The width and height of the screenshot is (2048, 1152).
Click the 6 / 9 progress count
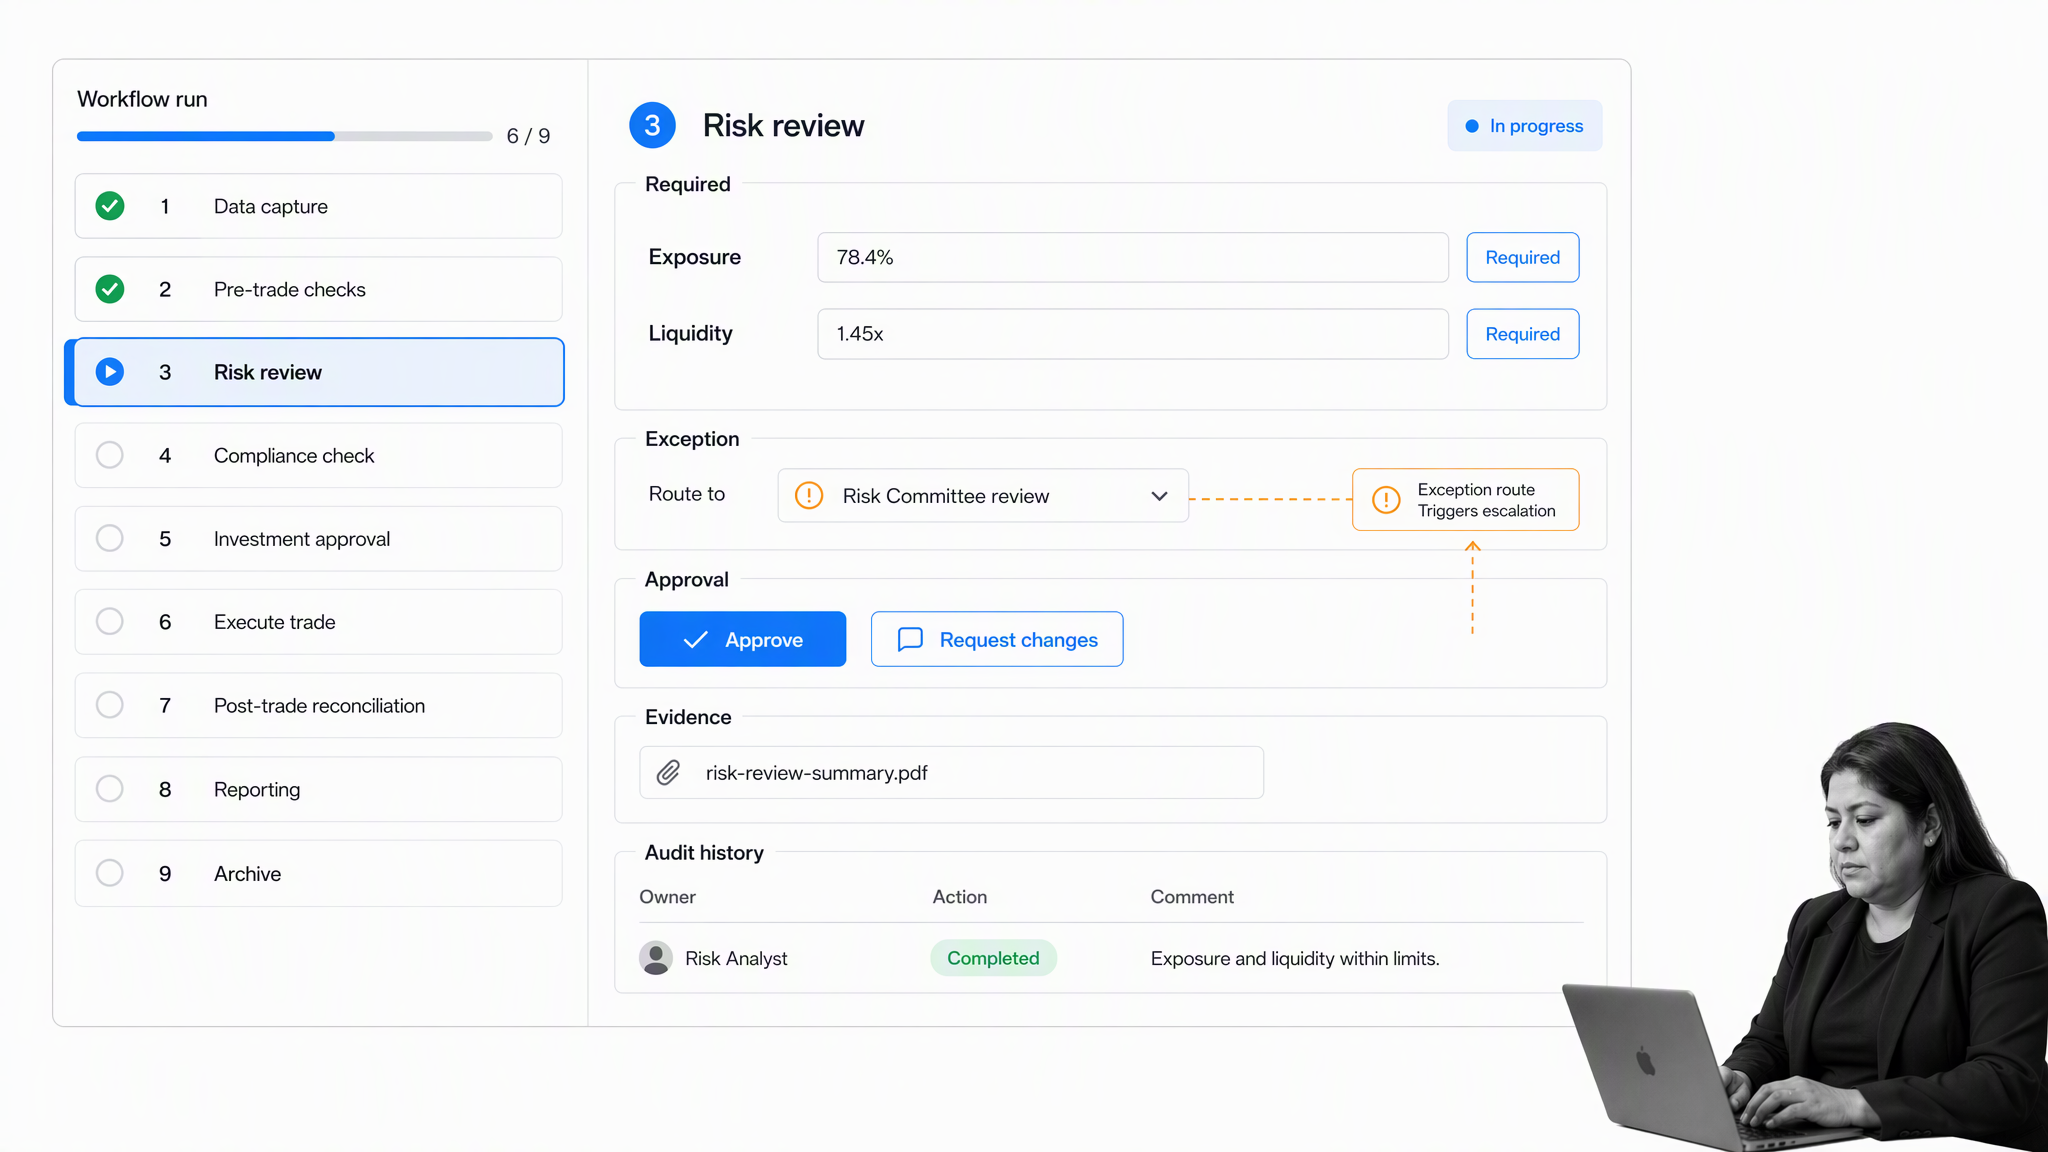pyautogui.click(x=528, y=136)
